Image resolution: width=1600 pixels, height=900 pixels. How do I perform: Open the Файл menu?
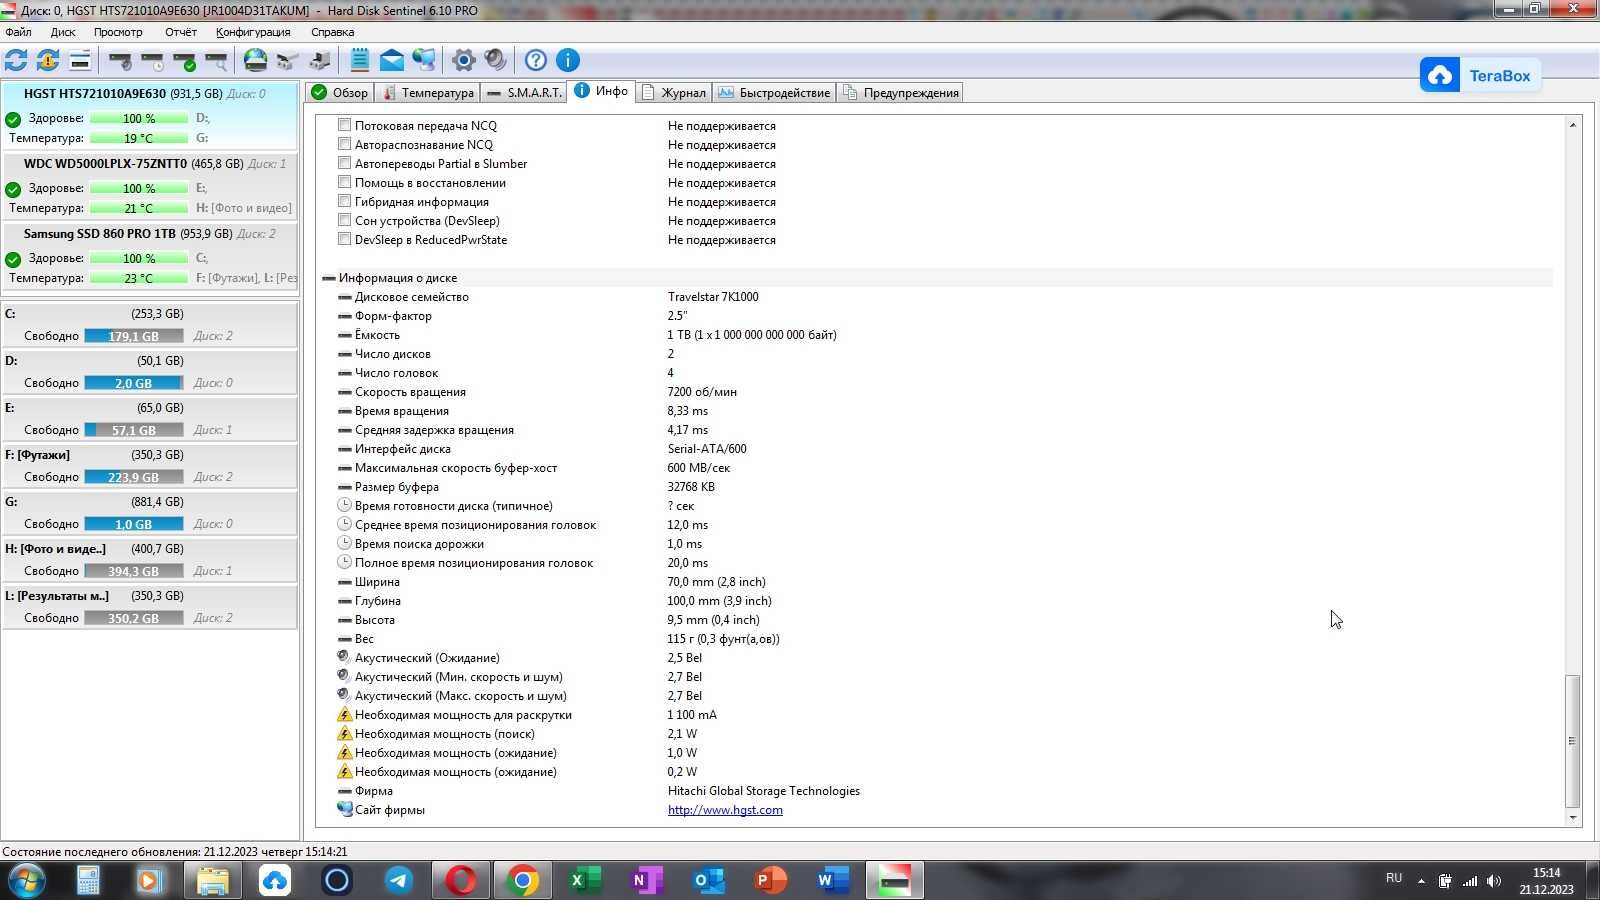[x=18, y=32]
